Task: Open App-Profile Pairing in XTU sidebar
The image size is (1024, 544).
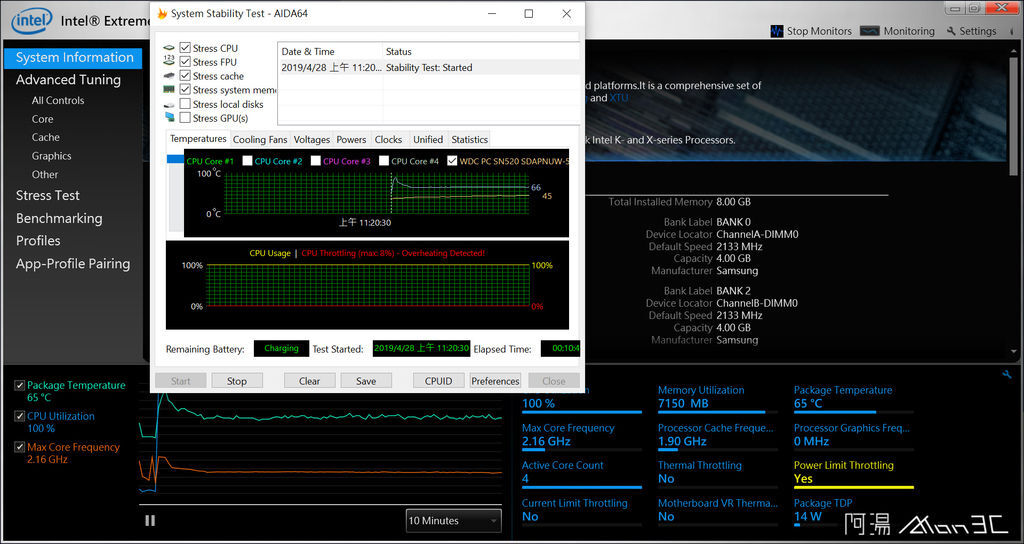Action: click(73, 264)
